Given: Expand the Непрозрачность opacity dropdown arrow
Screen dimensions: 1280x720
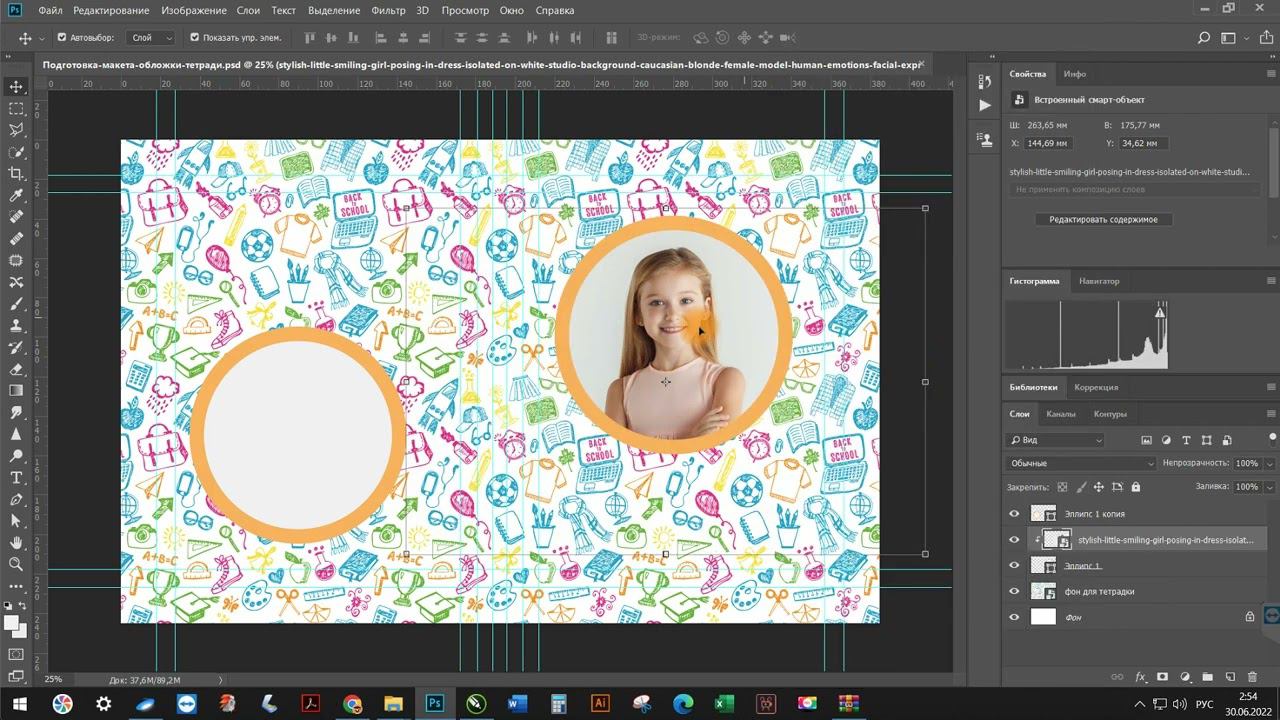Looking at the screenshot, I should point(1270,463).
